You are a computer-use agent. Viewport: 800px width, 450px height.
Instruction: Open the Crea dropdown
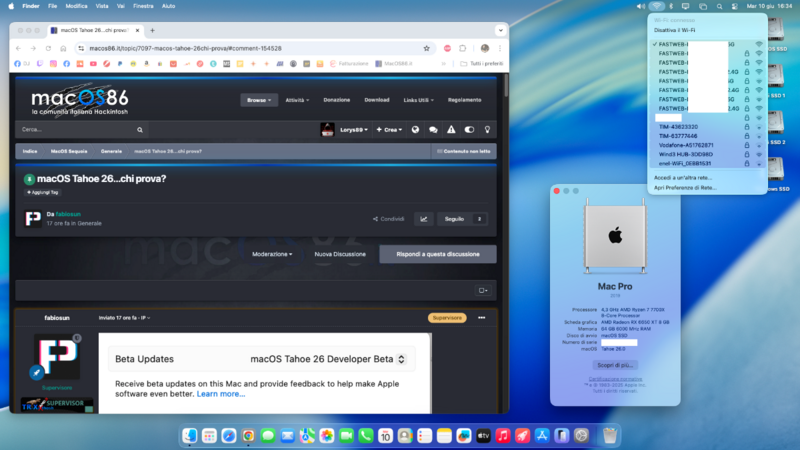point(389,130)
